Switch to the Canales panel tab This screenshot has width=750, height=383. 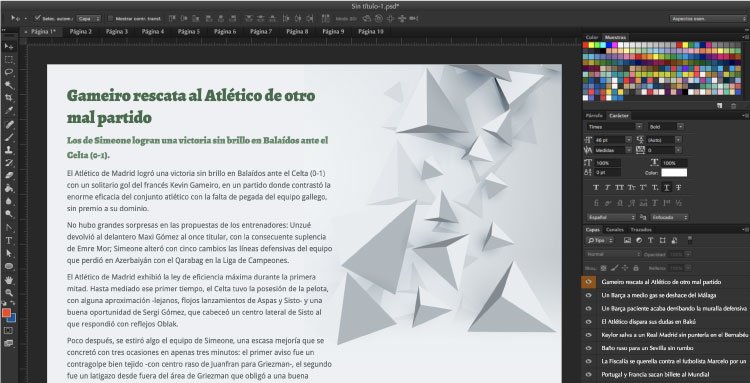click(615, 230)
